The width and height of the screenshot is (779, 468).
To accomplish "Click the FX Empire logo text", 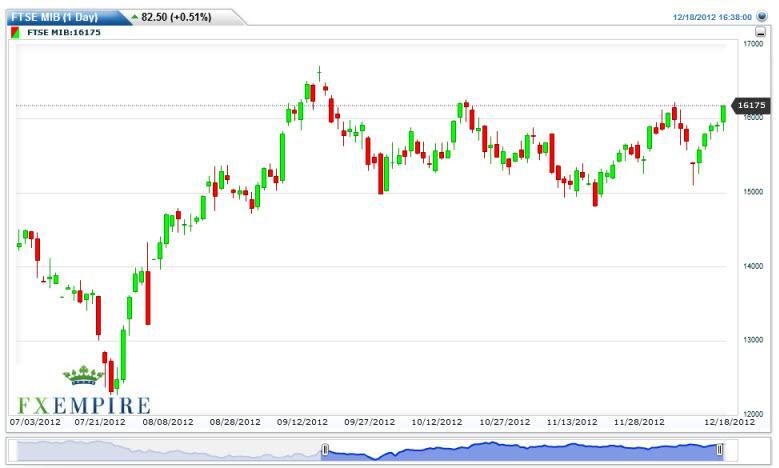I will (84, 404).
